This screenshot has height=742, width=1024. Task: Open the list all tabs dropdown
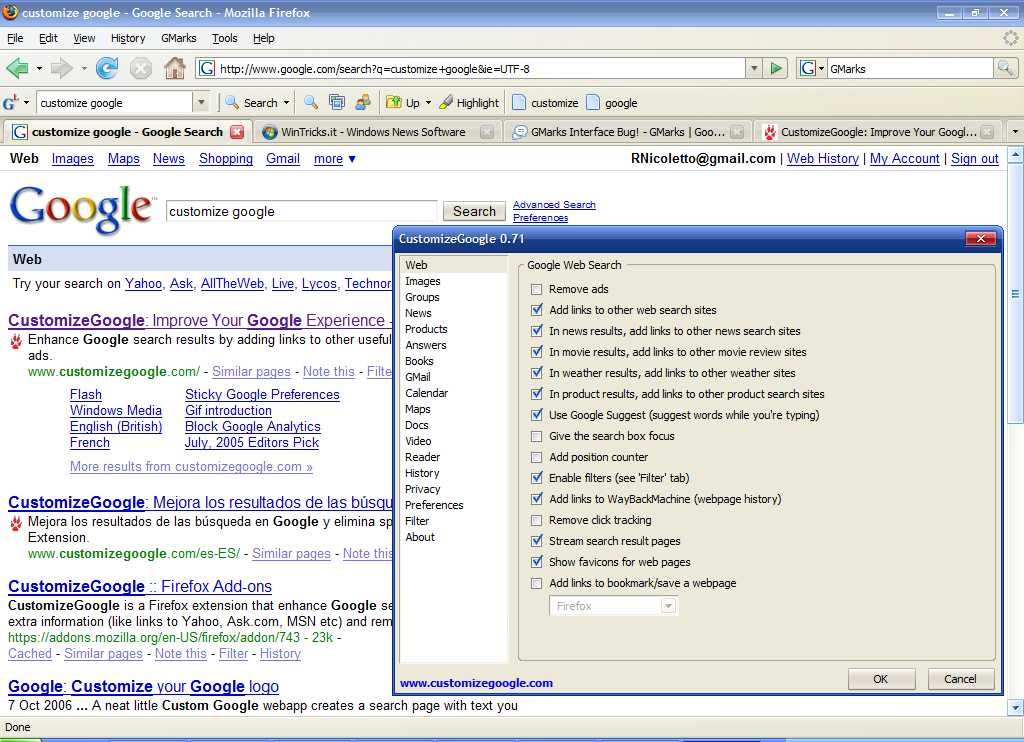click(1015, 132)
